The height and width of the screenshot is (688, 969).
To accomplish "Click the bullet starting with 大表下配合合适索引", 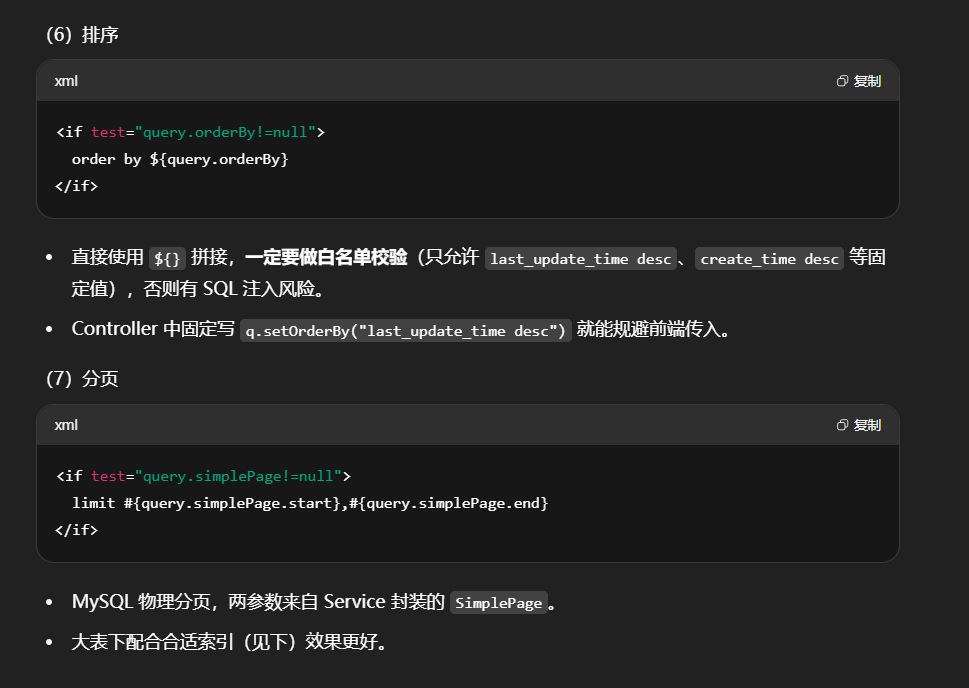I will tap(228, 642).
